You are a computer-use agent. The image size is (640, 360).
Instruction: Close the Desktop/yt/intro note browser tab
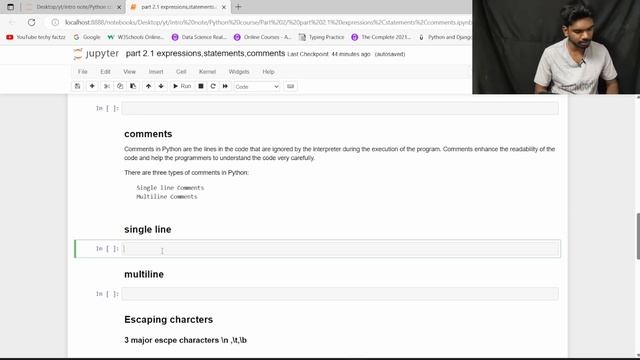(x=119, y=7)
